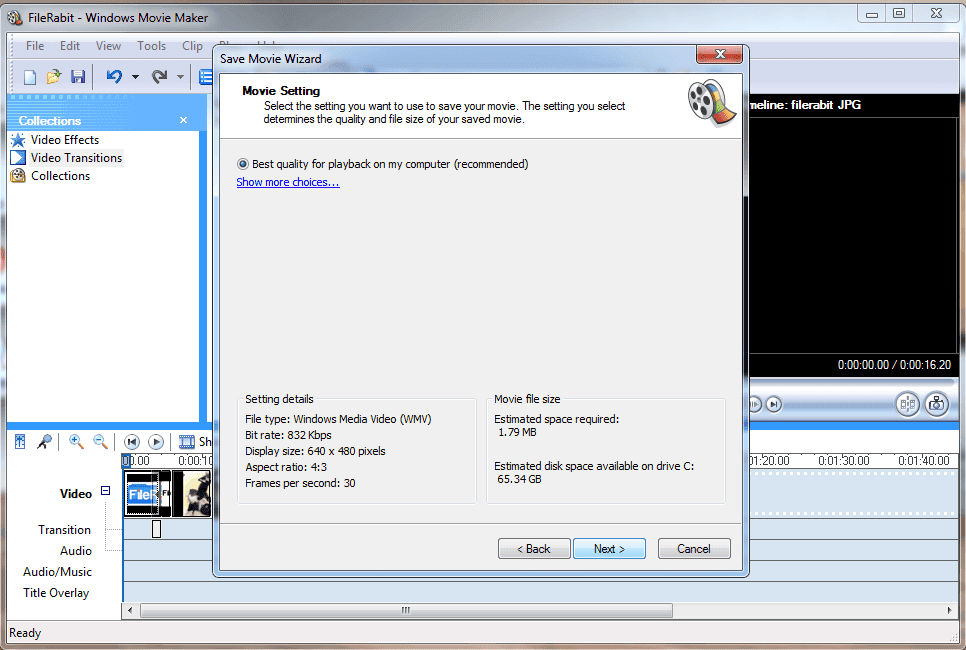The width and height of the screenshot is (966, 650).
Task: Click the Audio/Music track label
Action: click(57, 572)
